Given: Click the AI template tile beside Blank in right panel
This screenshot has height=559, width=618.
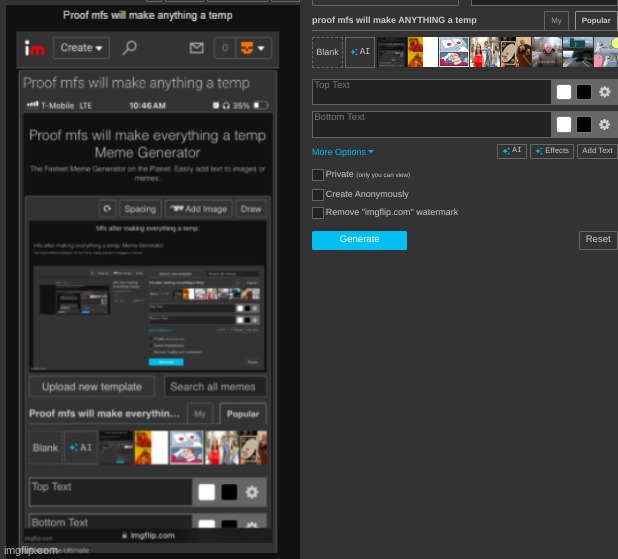Looking at the screenshot, I should (360, 52).
